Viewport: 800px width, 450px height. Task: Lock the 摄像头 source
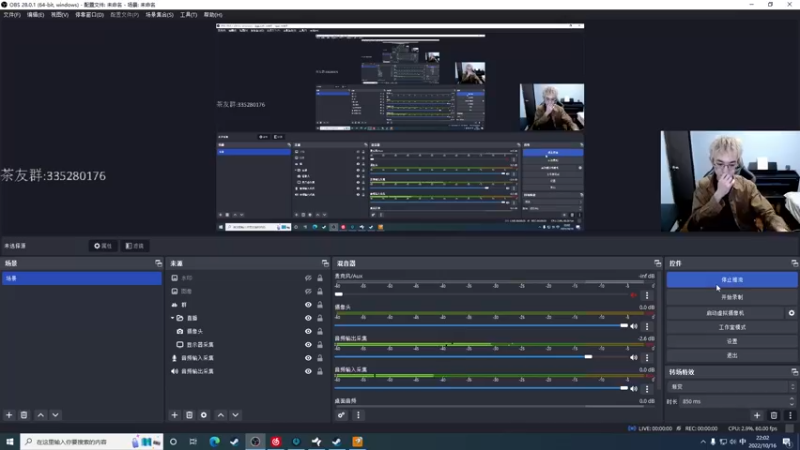(320, 331)
